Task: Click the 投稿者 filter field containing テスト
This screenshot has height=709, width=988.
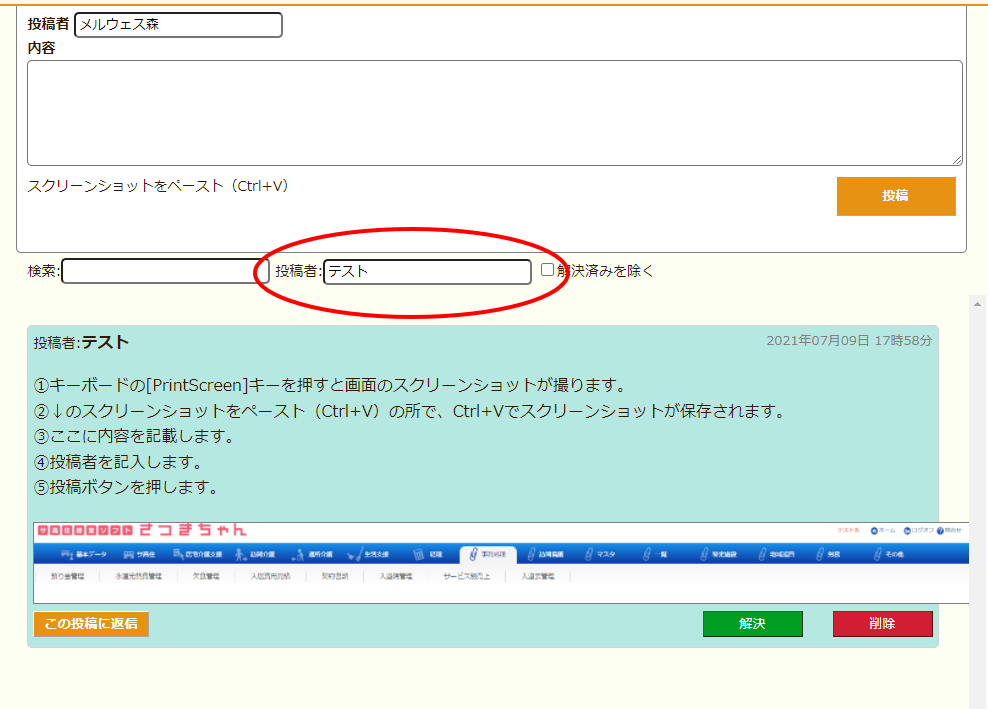Action: pyautogui.click(x=427, y=271)
